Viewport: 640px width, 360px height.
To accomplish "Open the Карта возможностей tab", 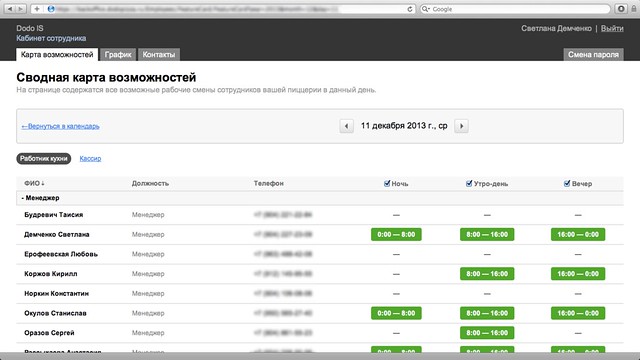I will coord(57,55).
